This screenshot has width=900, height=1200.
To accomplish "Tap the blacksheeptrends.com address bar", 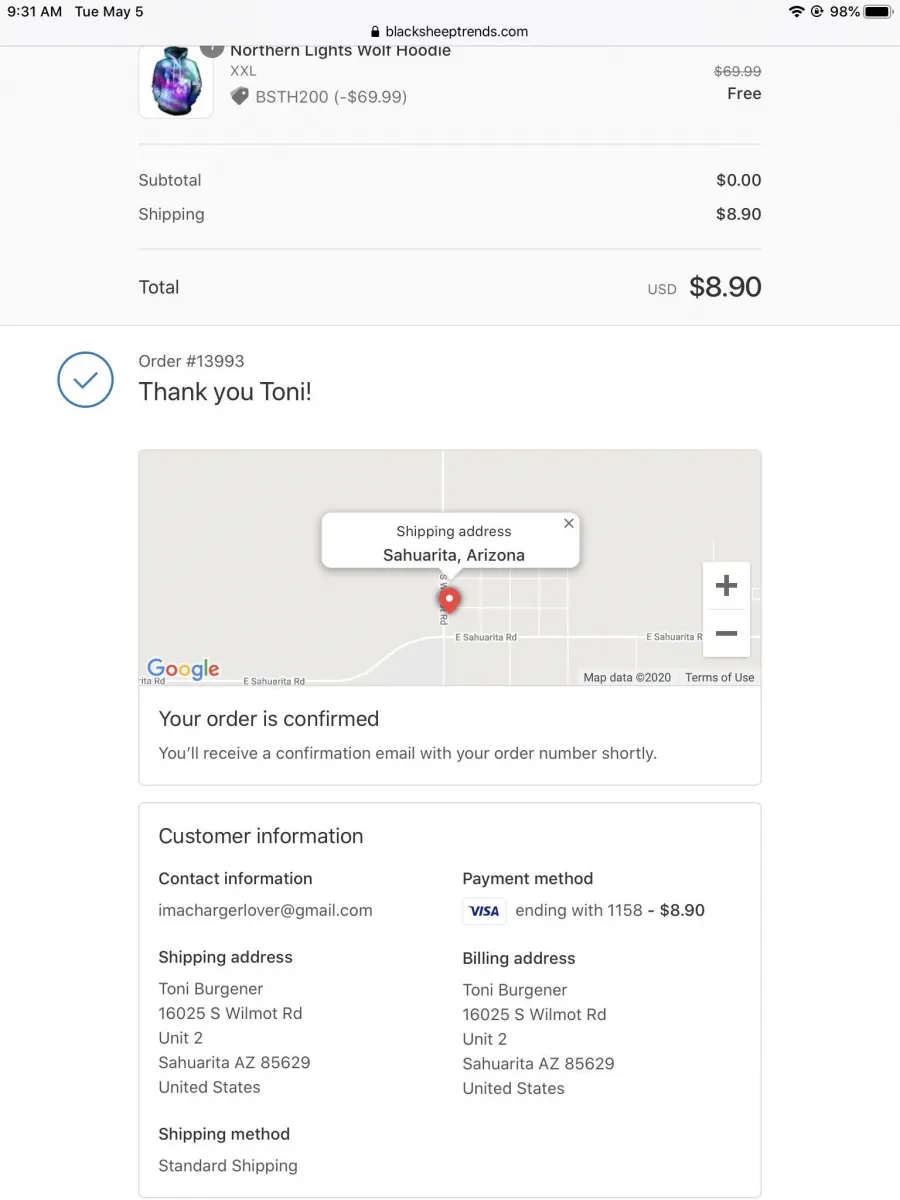I will [449, 31].
